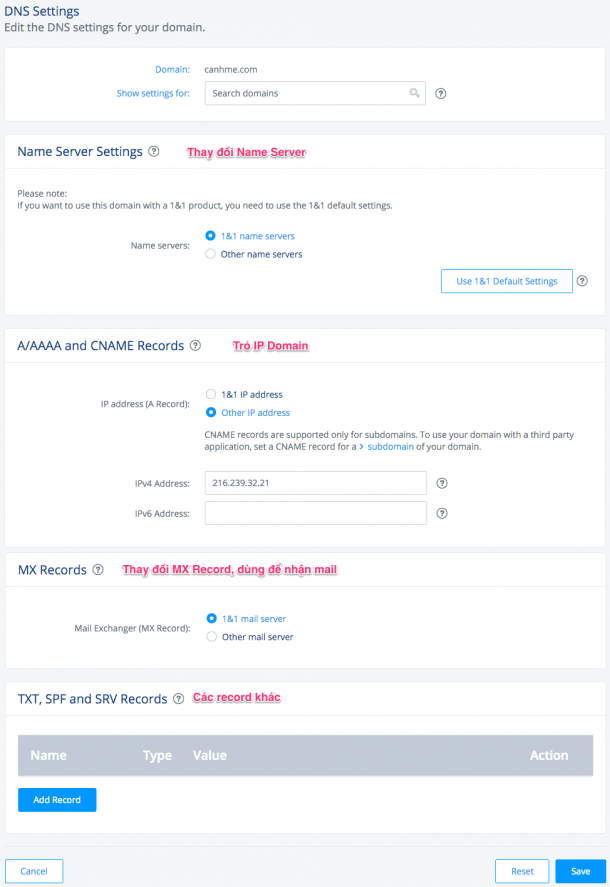
Task: Open help for A/AAAA and CNAME Records
Action: [x=195, y=346]
